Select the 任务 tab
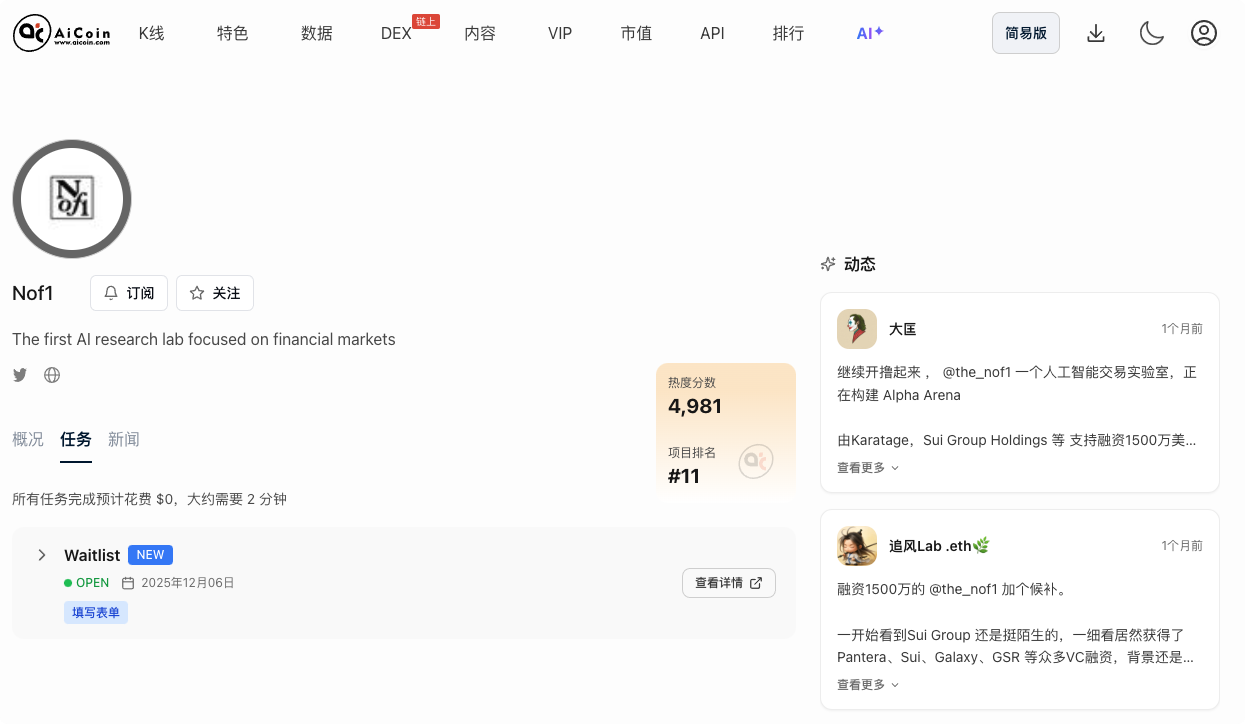 pos(76,439)
